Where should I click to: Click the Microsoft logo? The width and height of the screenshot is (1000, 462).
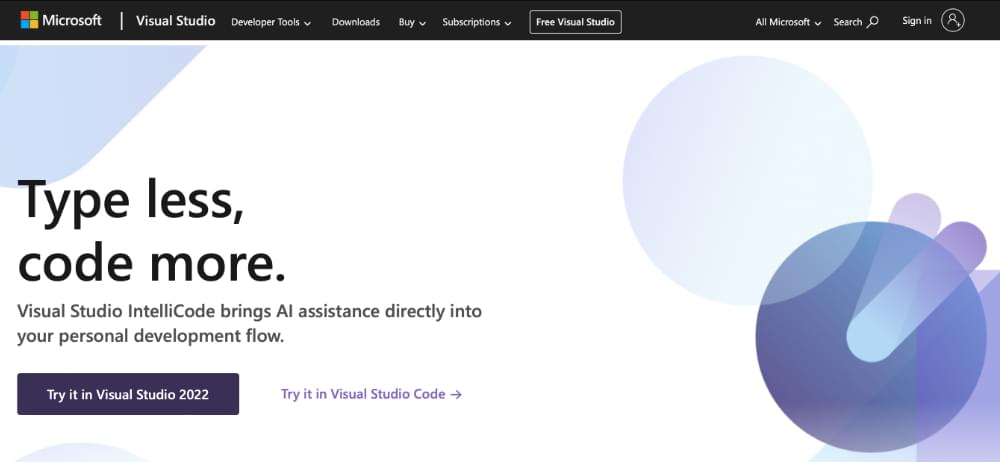coord(61,20)
